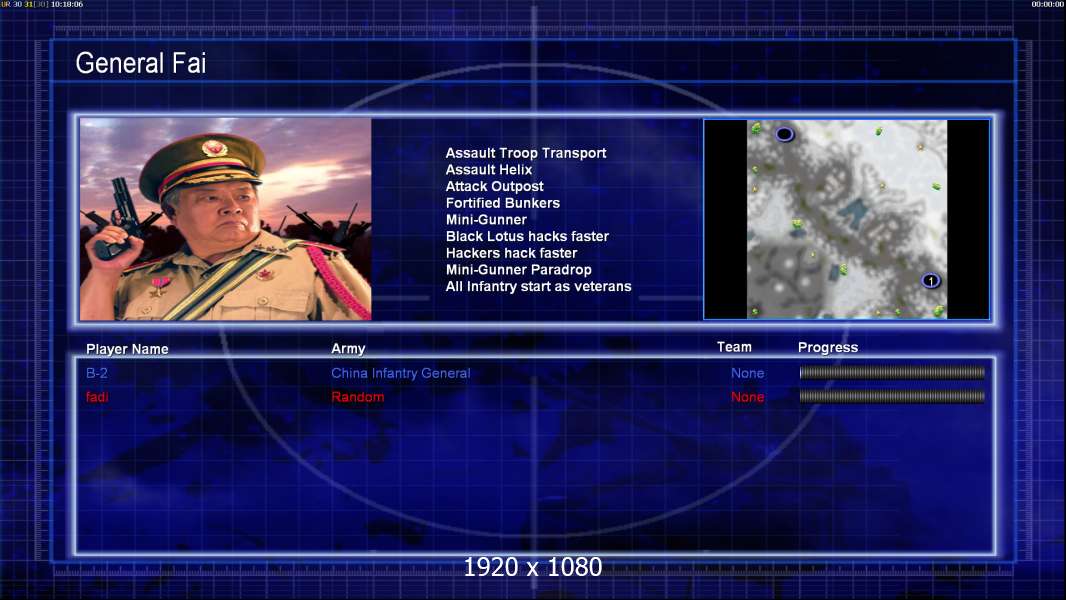Click B-2's loading progress bar
Image resolution: width=1066 pixels, height=600 pixels.
[x=892, y=372]
